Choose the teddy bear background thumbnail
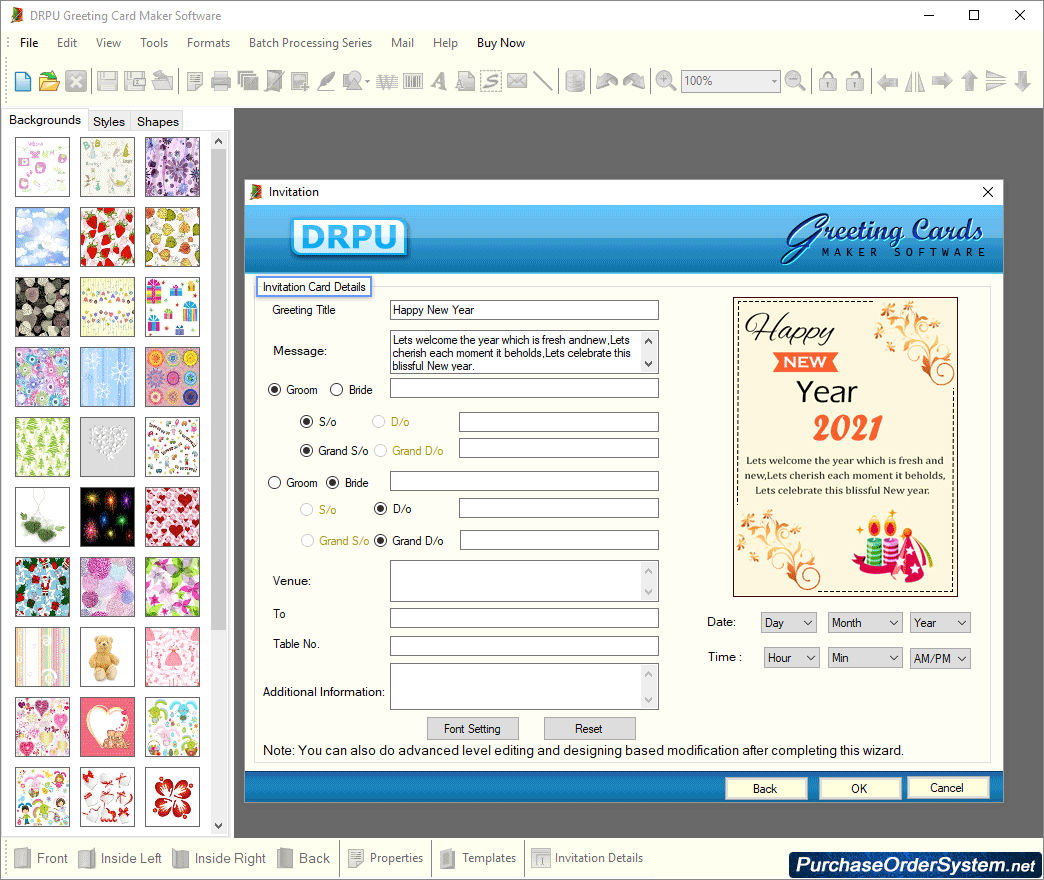 click(x=107, y=657)
